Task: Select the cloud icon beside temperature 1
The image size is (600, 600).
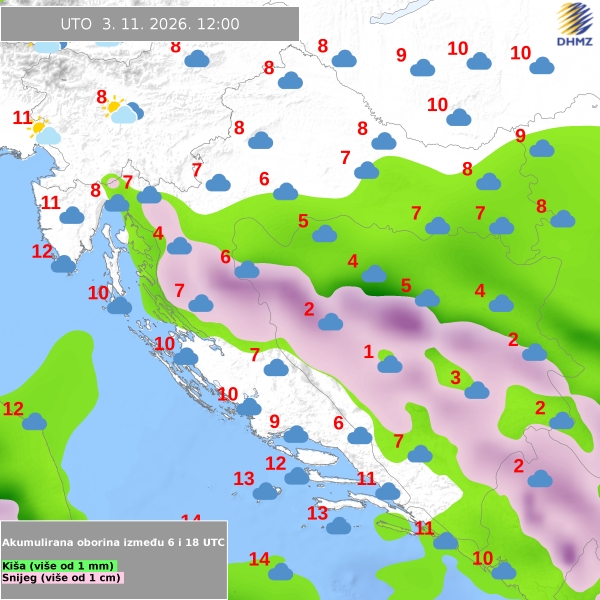Action: (x=390, y=364)
